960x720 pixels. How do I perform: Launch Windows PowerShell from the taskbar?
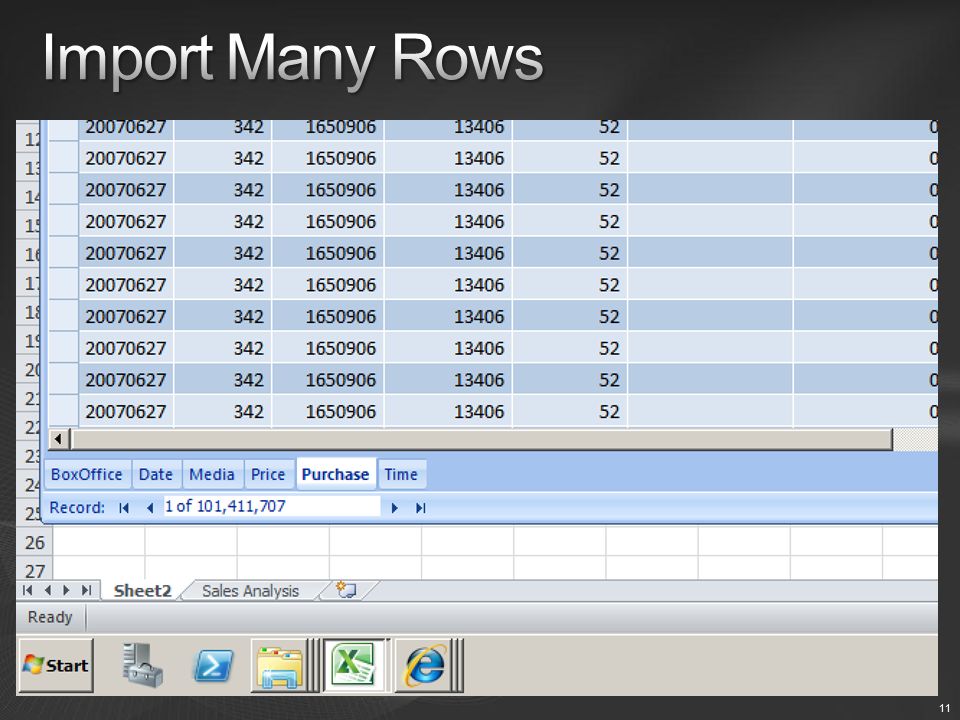pyautogui.click(x=213, y=666)
